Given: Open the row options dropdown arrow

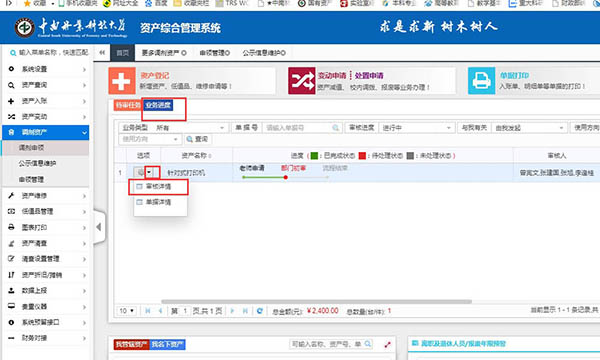Looking at the screenshot, I should point(150,173).
